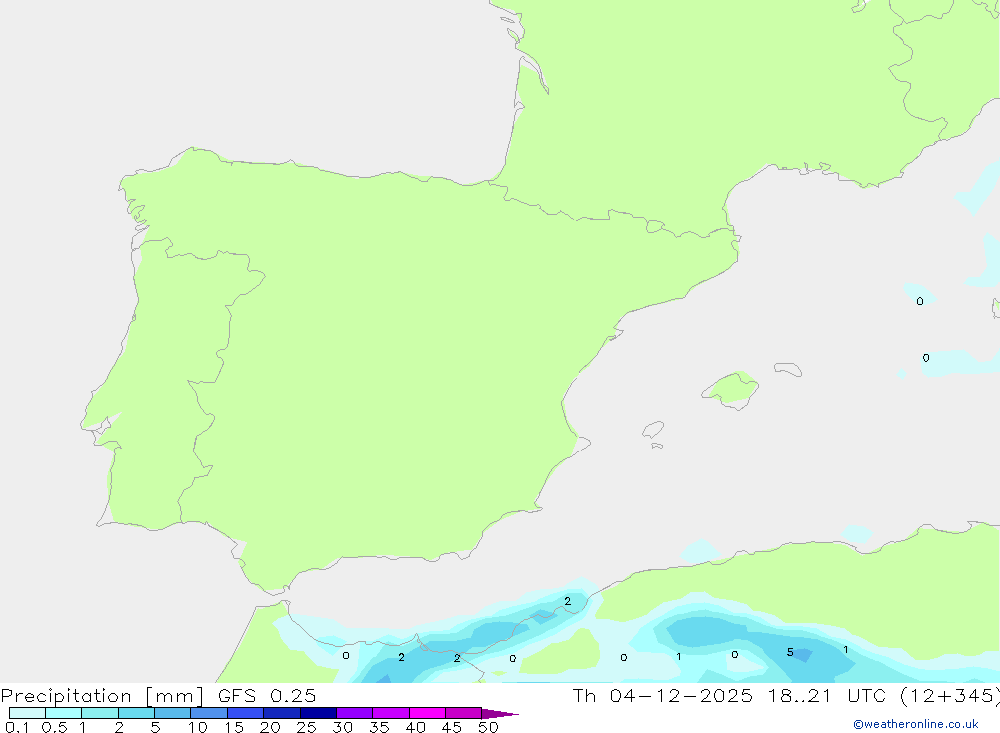Click the 0.1–0.5 mm palest cyan legend swatch
This screenshot has width=1000, height=733.
point(27,713)
